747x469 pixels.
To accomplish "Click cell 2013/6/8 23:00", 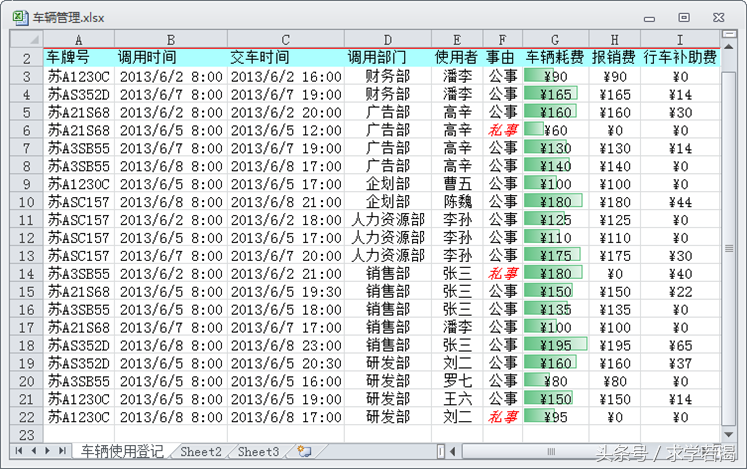I will tap(286, 345).
